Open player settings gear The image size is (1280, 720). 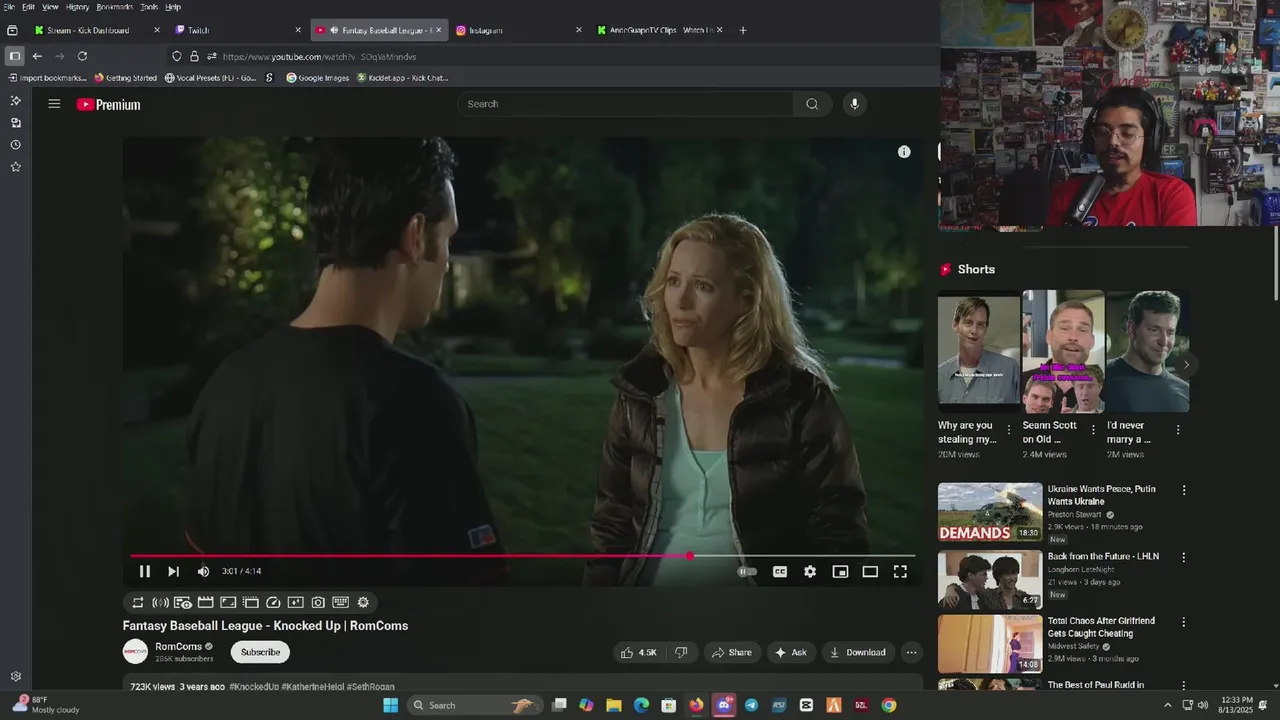pyautogui.click(x=810, y=571)
